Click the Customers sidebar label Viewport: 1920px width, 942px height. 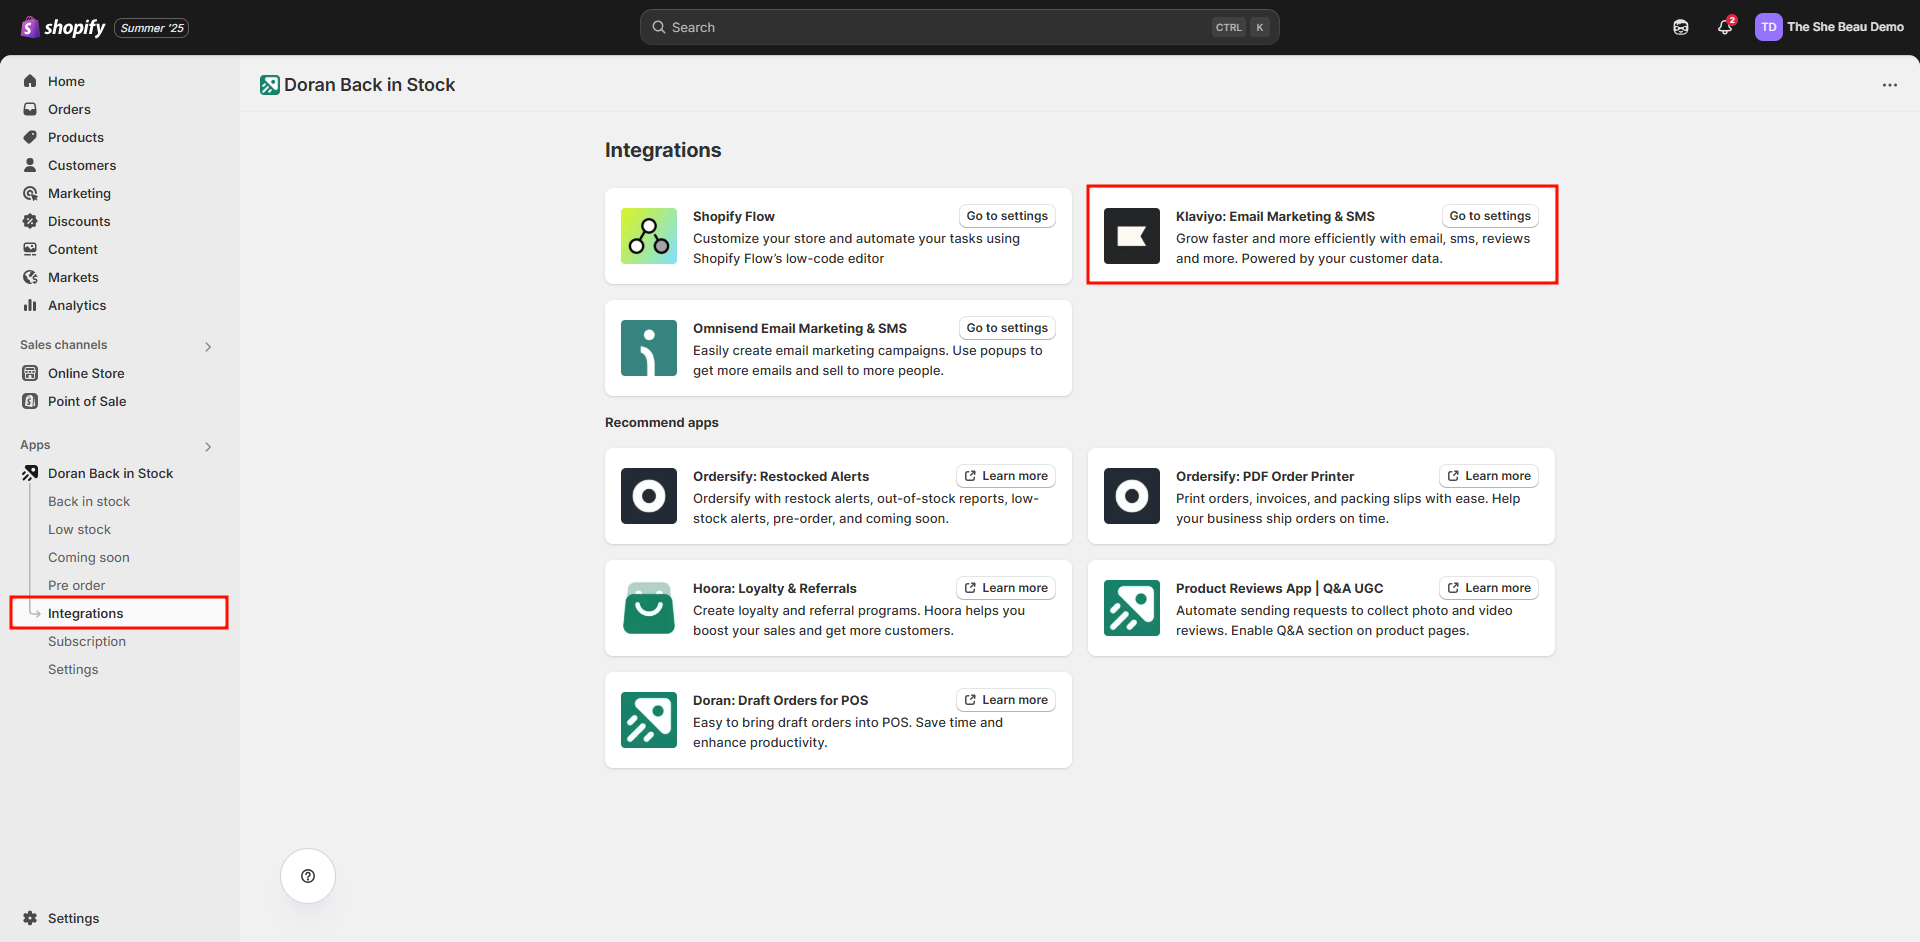(x=82, y=165)
